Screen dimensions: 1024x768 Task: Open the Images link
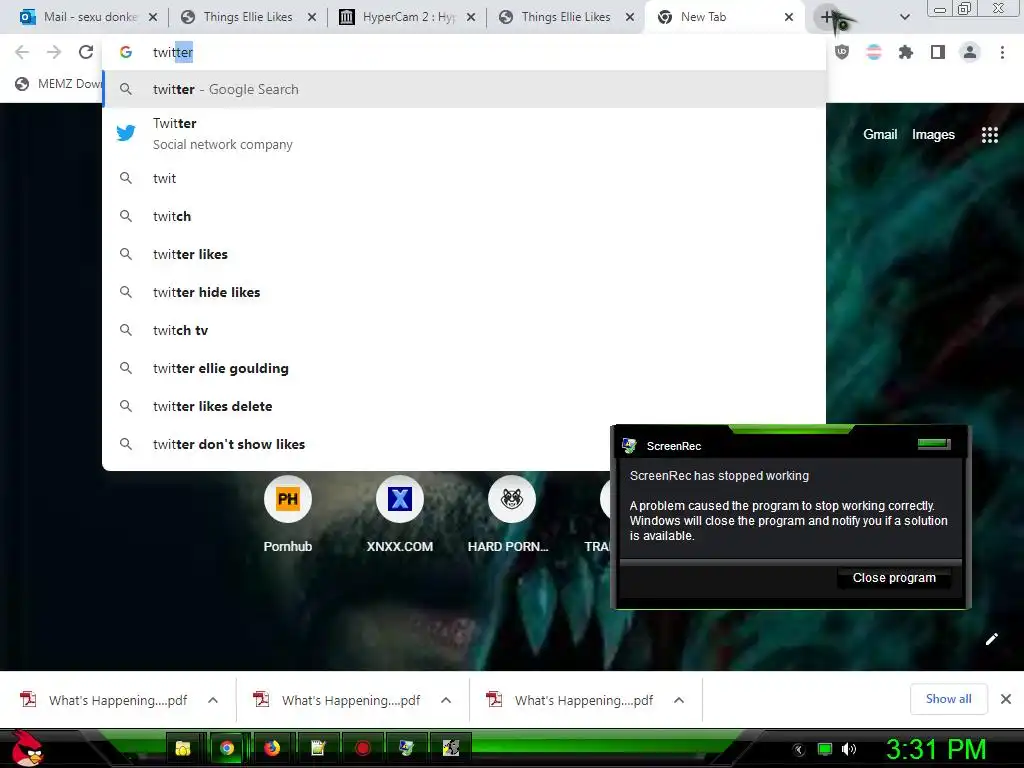tap(933, 135)
